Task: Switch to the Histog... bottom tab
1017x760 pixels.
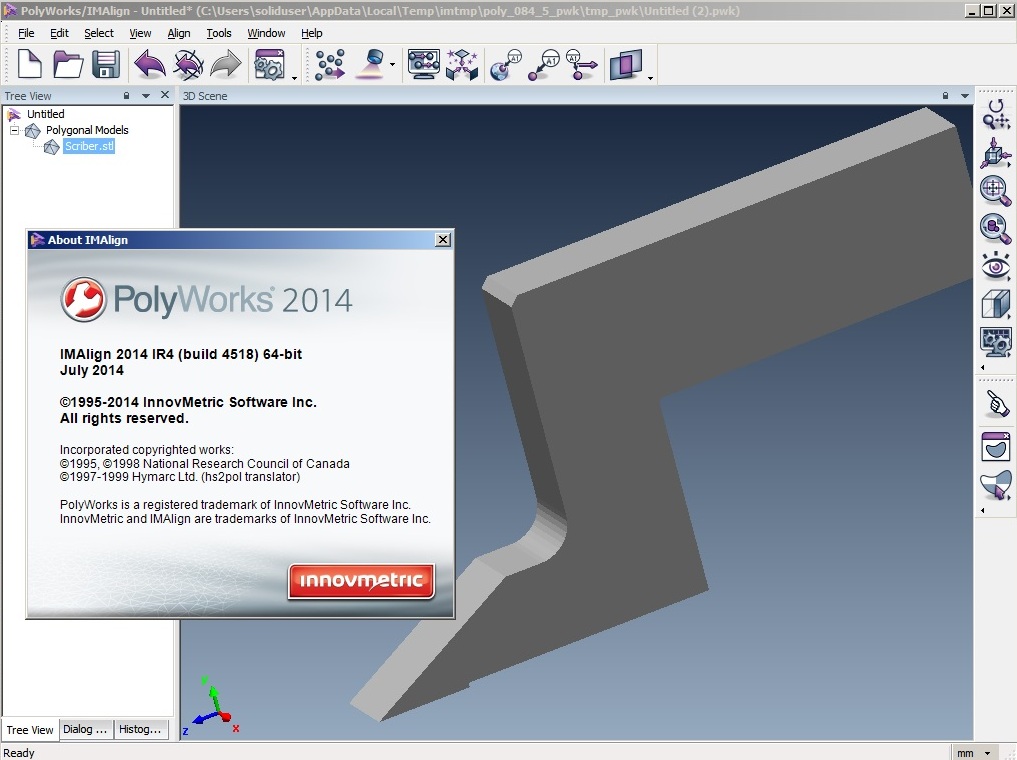Action: [x=141, y=730]
